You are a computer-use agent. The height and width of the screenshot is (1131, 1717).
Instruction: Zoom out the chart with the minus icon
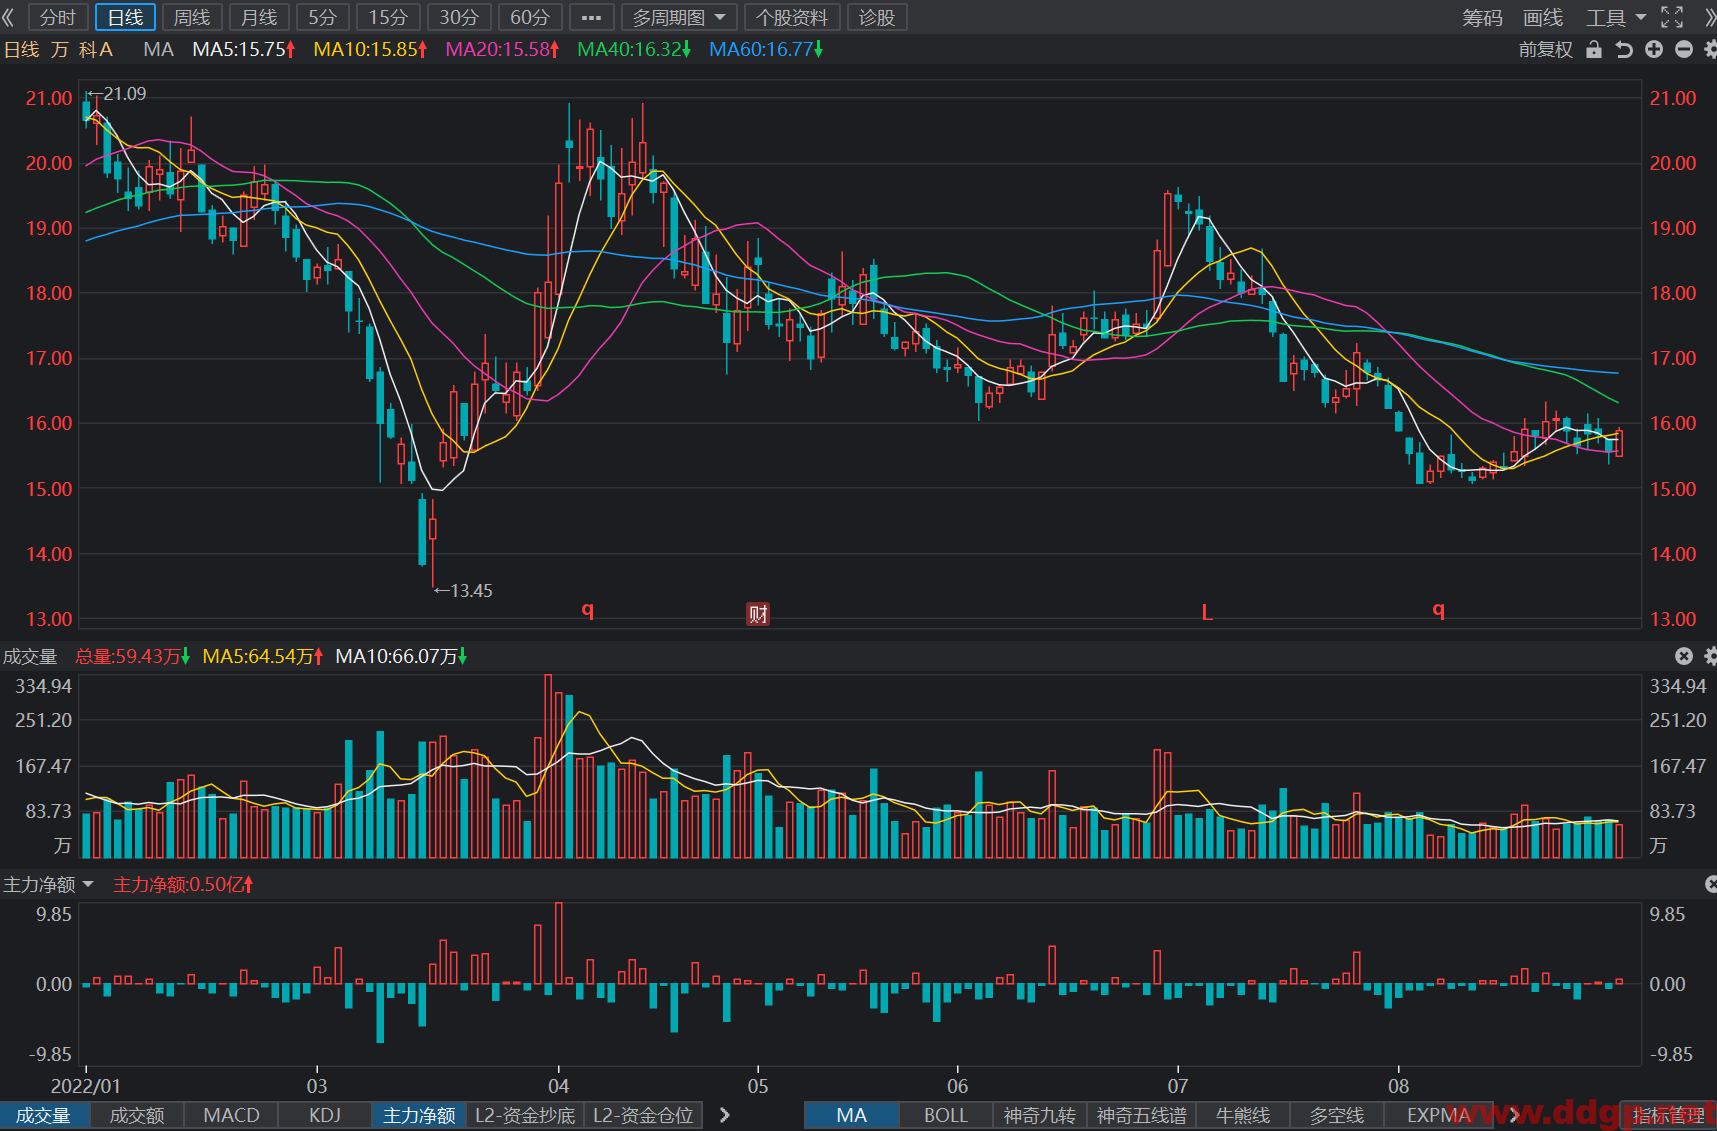(x=1684, y=49)
